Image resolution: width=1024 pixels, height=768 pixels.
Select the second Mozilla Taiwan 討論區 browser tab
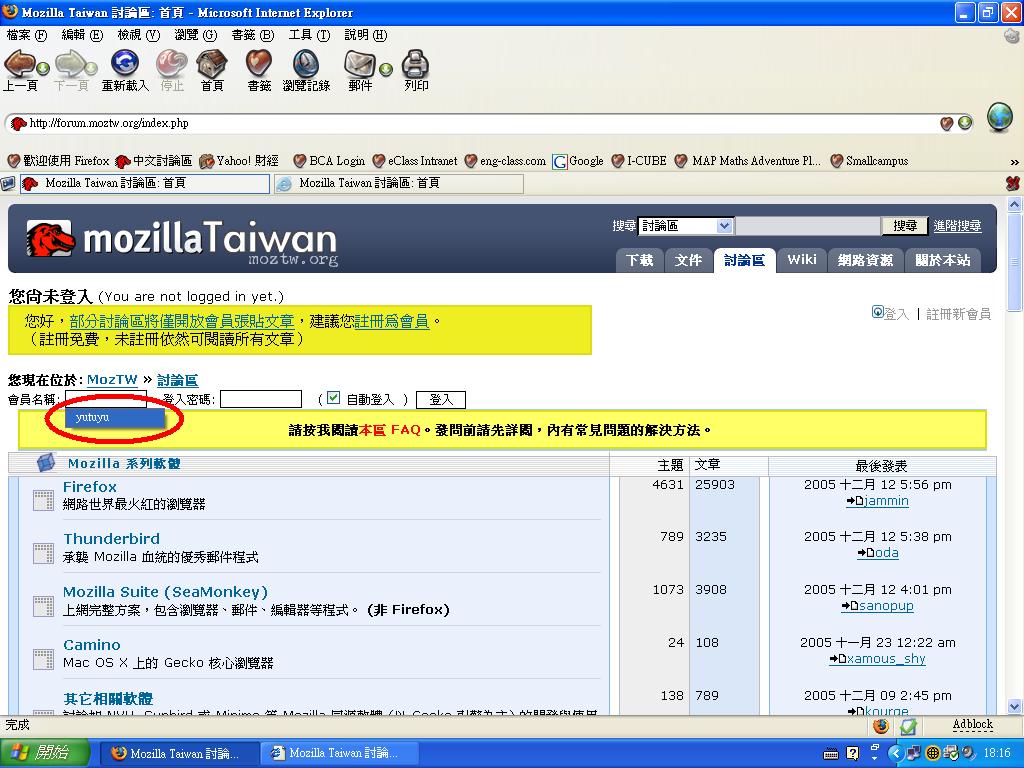click(x=399, y=184)
